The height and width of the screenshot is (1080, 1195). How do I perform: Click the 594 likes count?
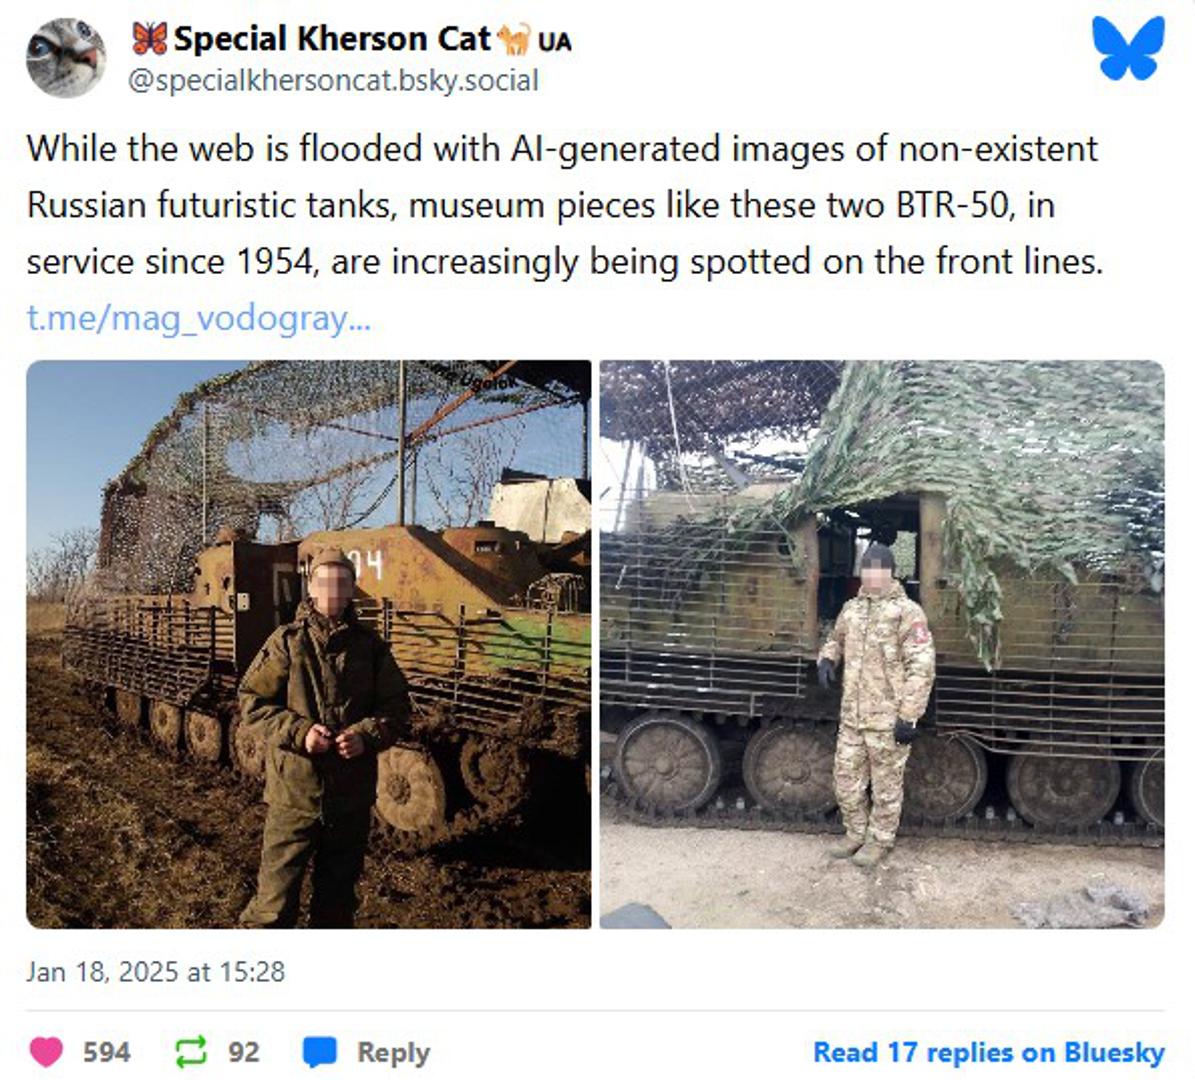(x=106, y=1052)
